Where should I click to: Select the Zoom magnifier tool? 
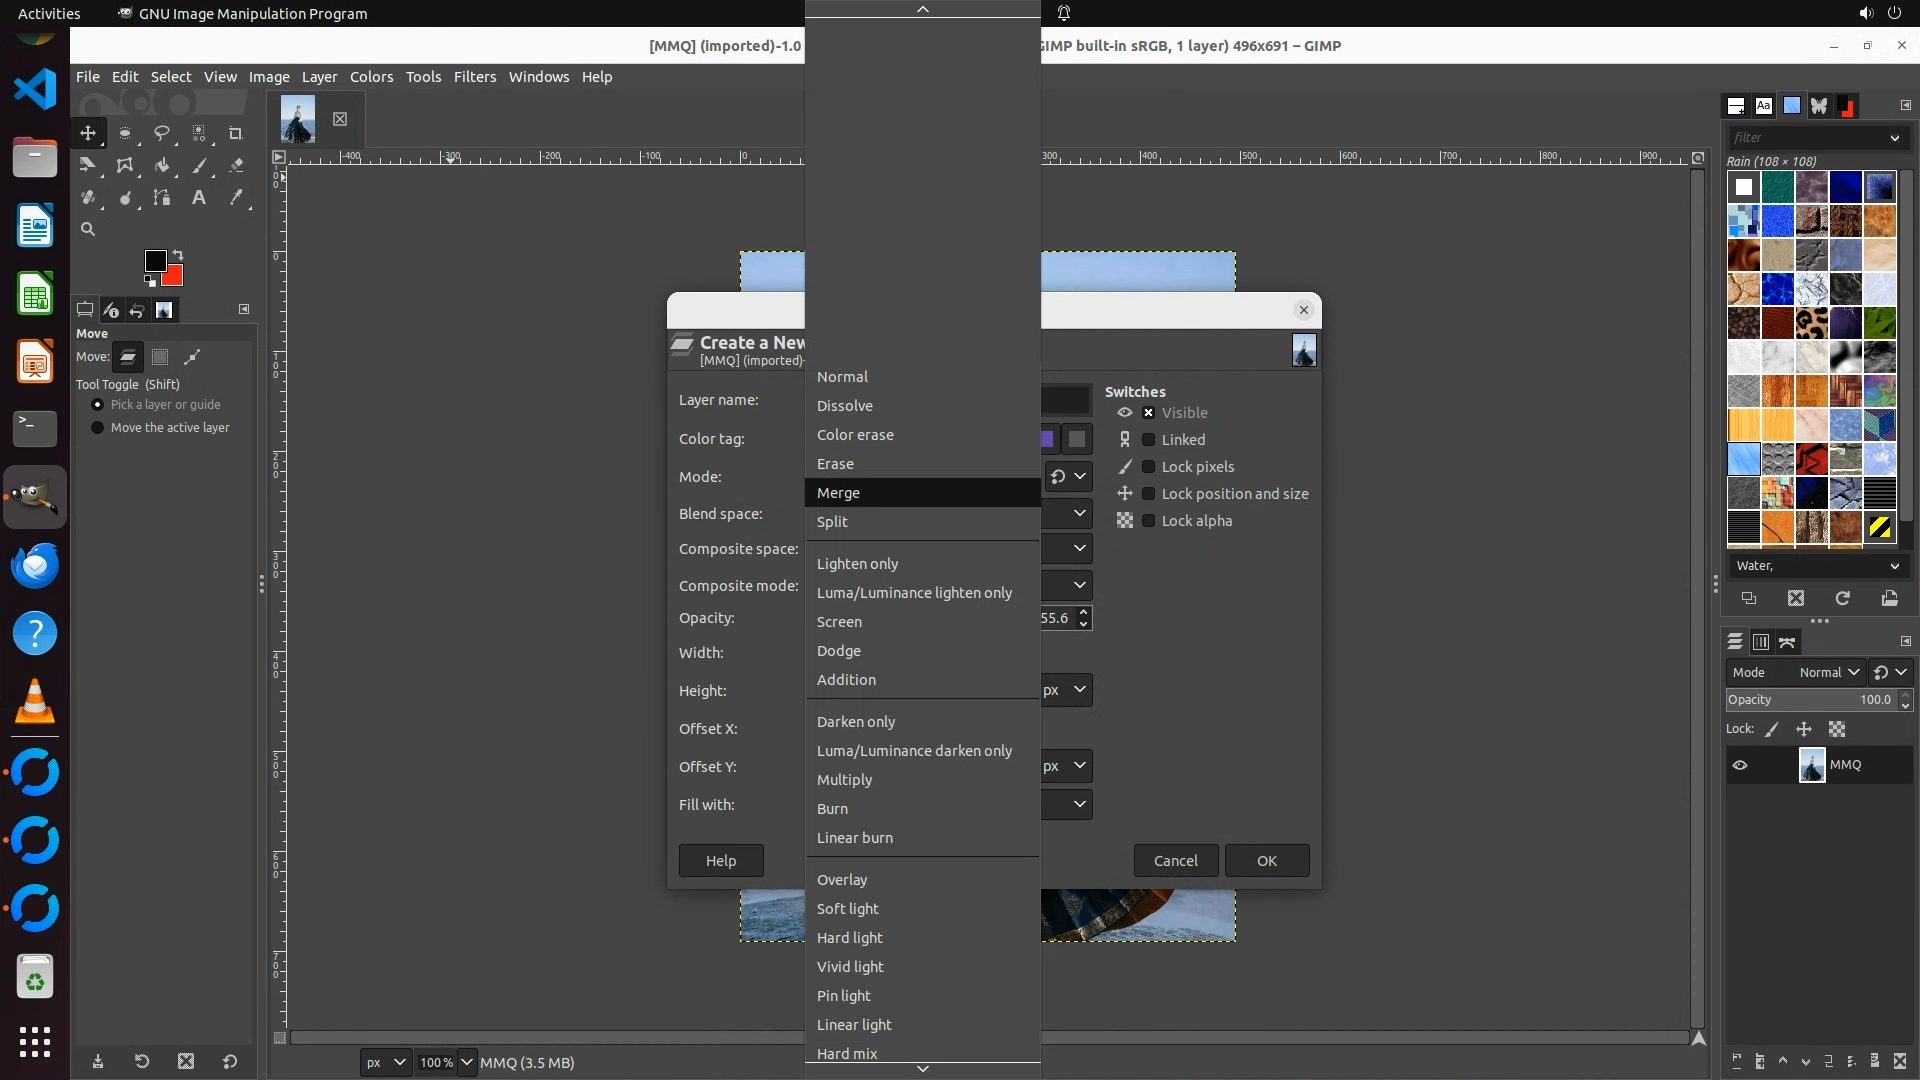(88, 229)
